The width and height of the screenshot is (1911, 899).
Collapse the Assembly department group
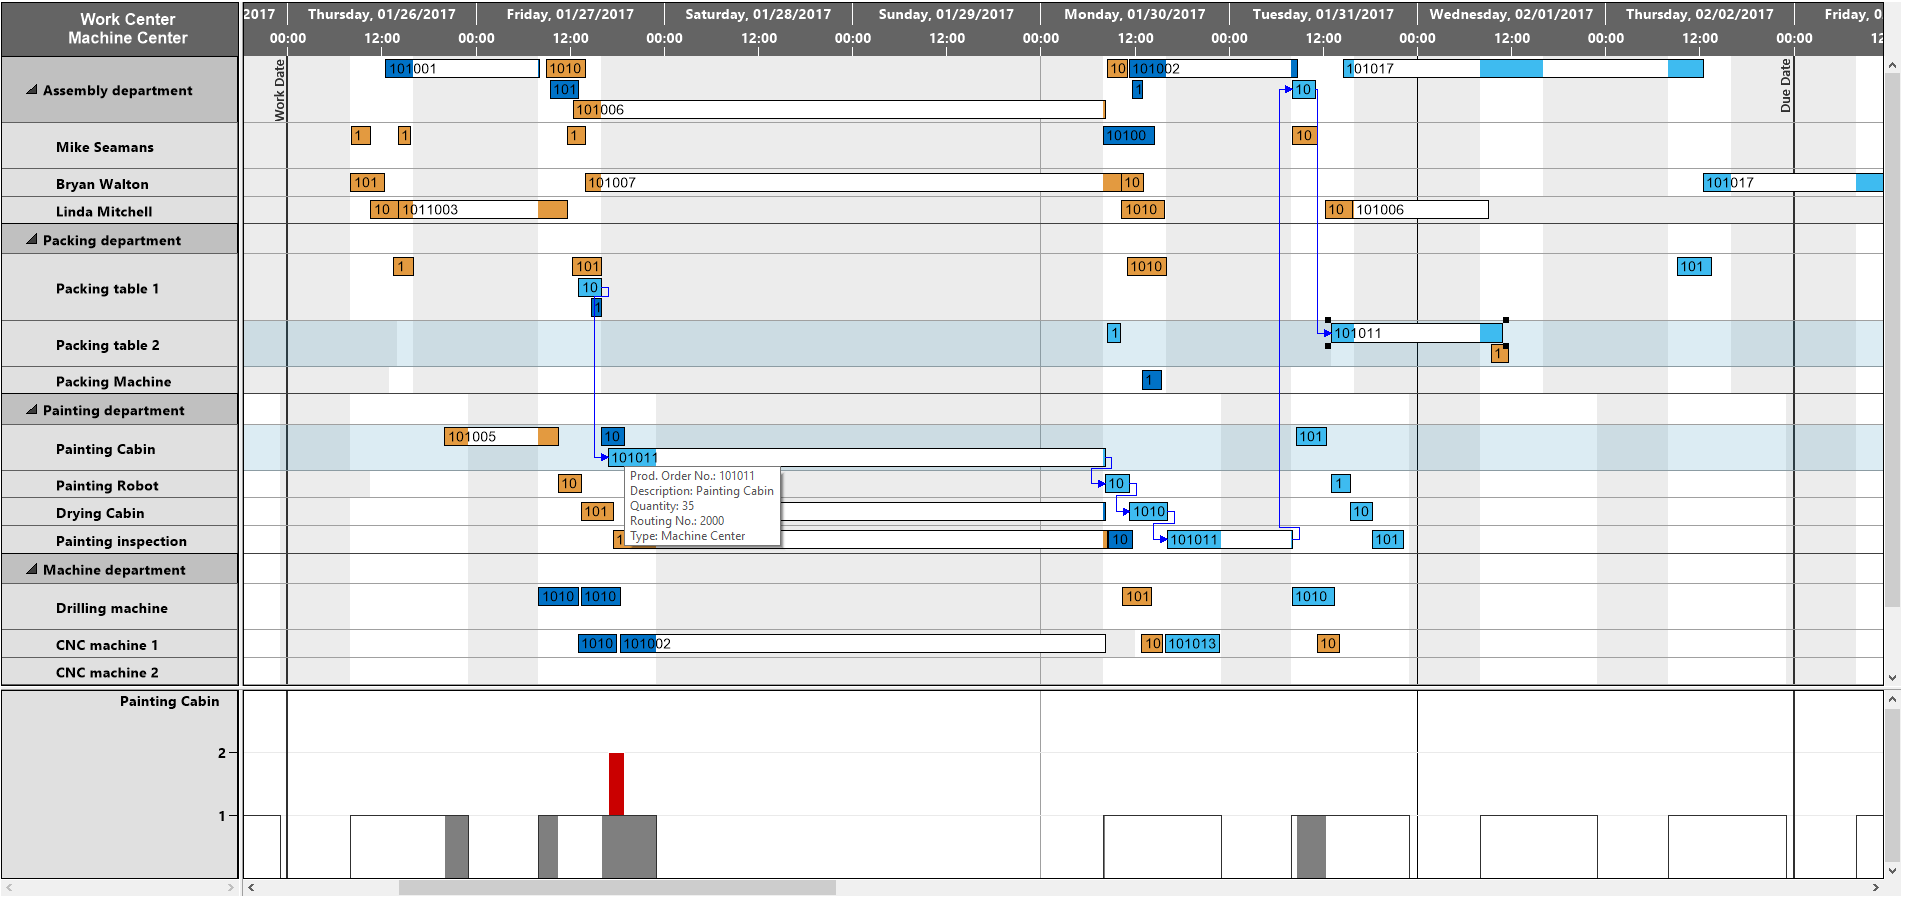point(31,90)
